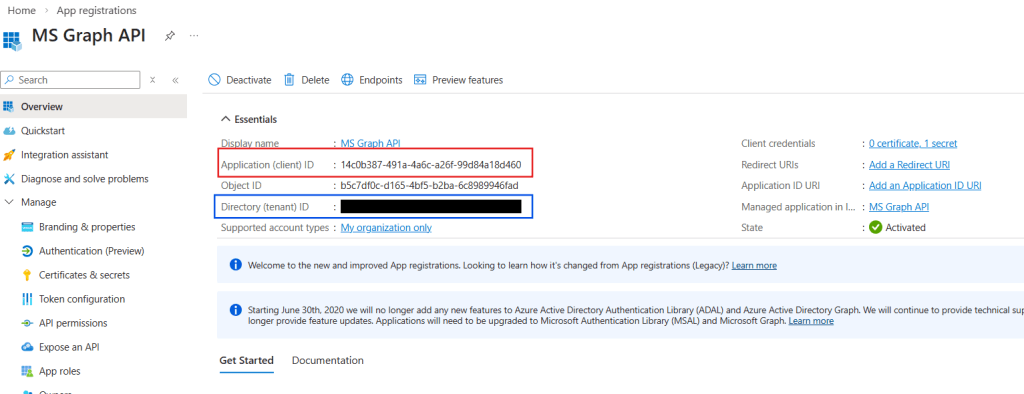Open Token configuration
The image size is (1024, 394).
point(82,299)
